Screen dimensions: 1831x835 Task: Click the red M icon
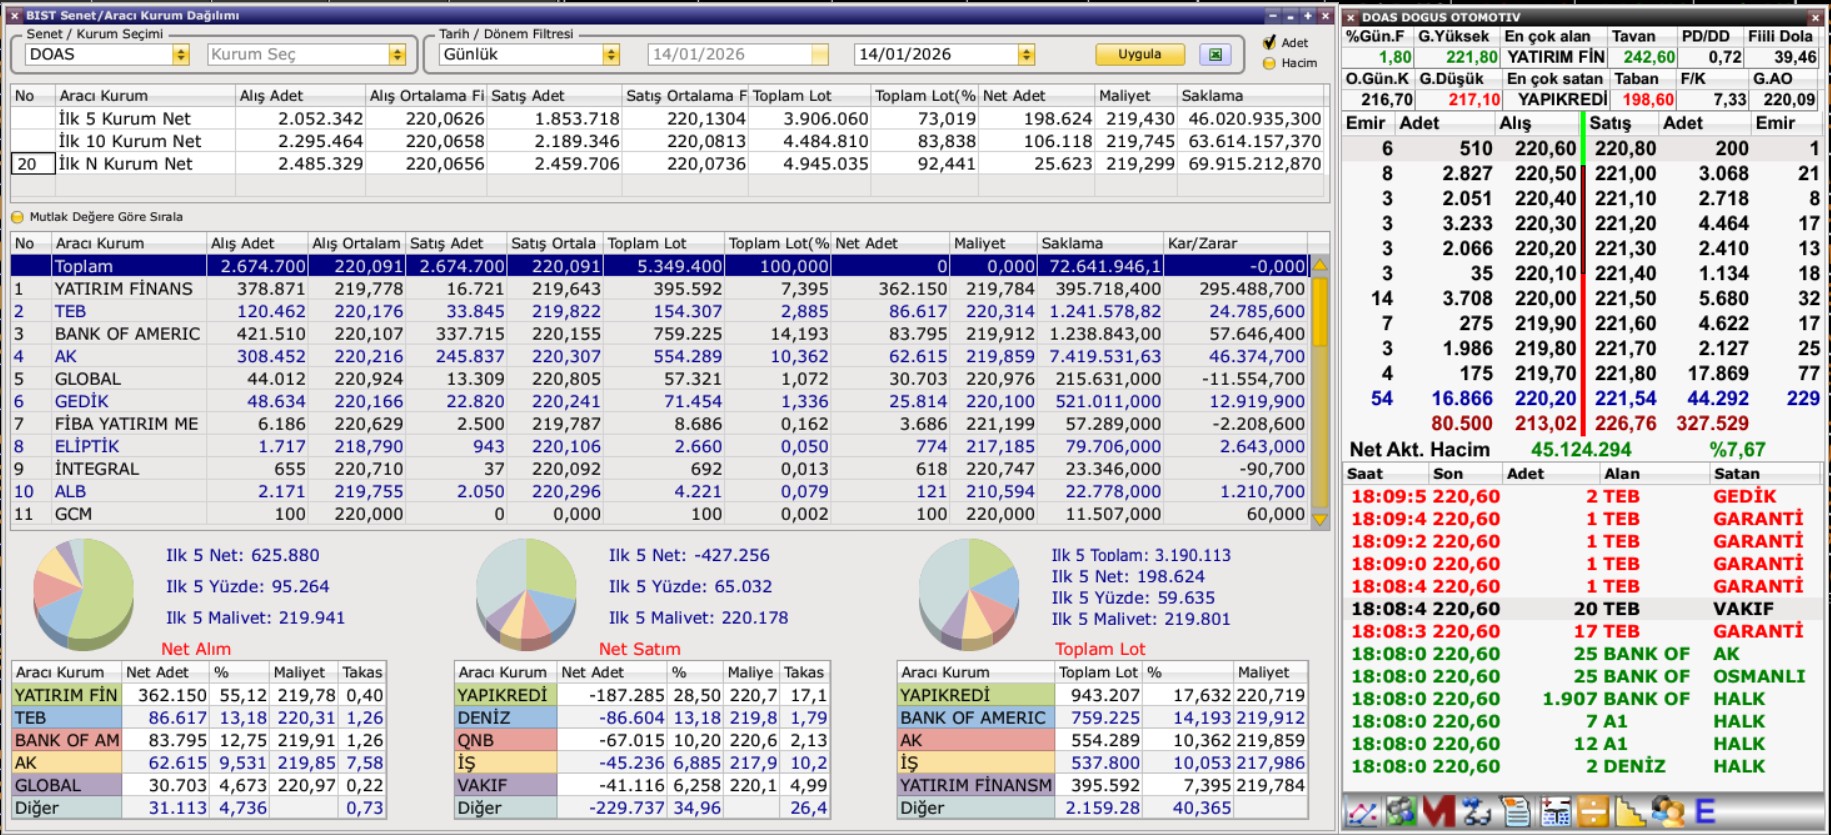pos(1438,812)
